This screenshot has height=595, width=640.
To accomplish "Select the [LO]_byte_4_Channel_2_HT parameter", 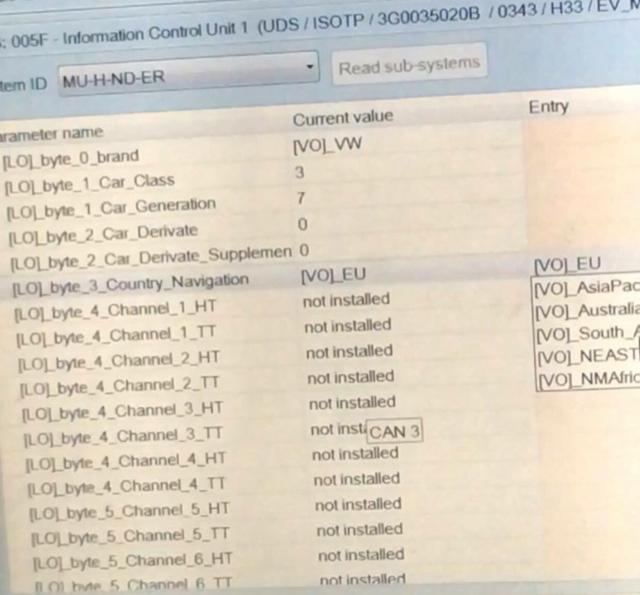I will tap(119, 362).
